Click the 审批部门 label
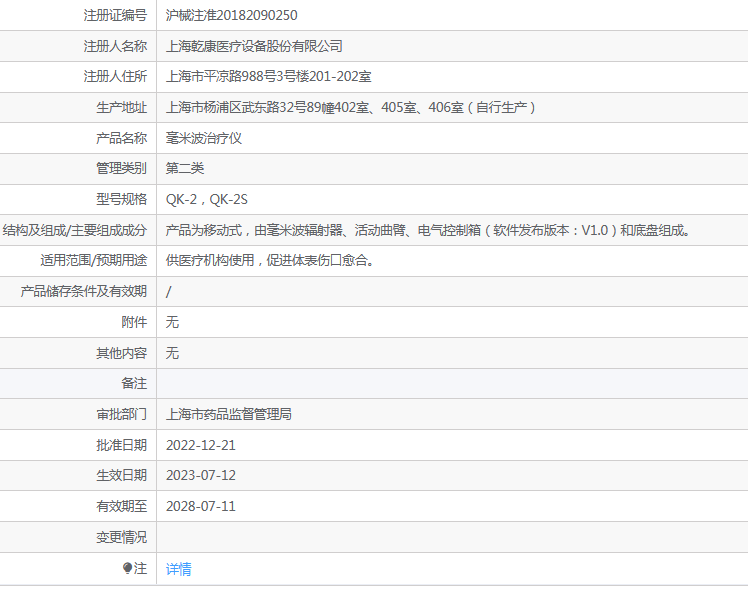This screenshot has height=597, width=748. pos(121,414)
